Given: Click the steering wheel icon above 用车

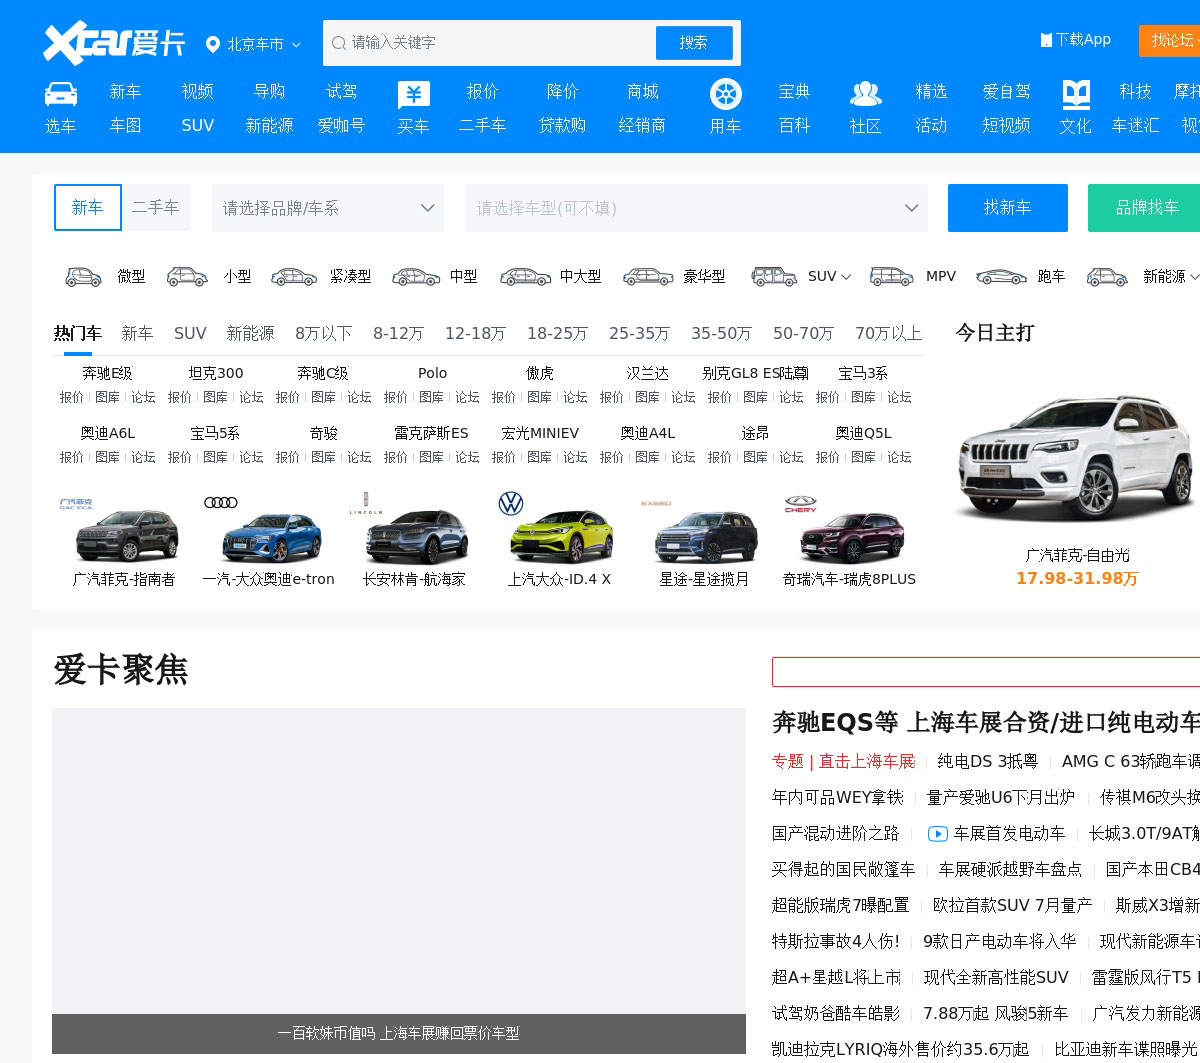Looking at the screenshot, I should pyautogui.click(x=725, y=94).
